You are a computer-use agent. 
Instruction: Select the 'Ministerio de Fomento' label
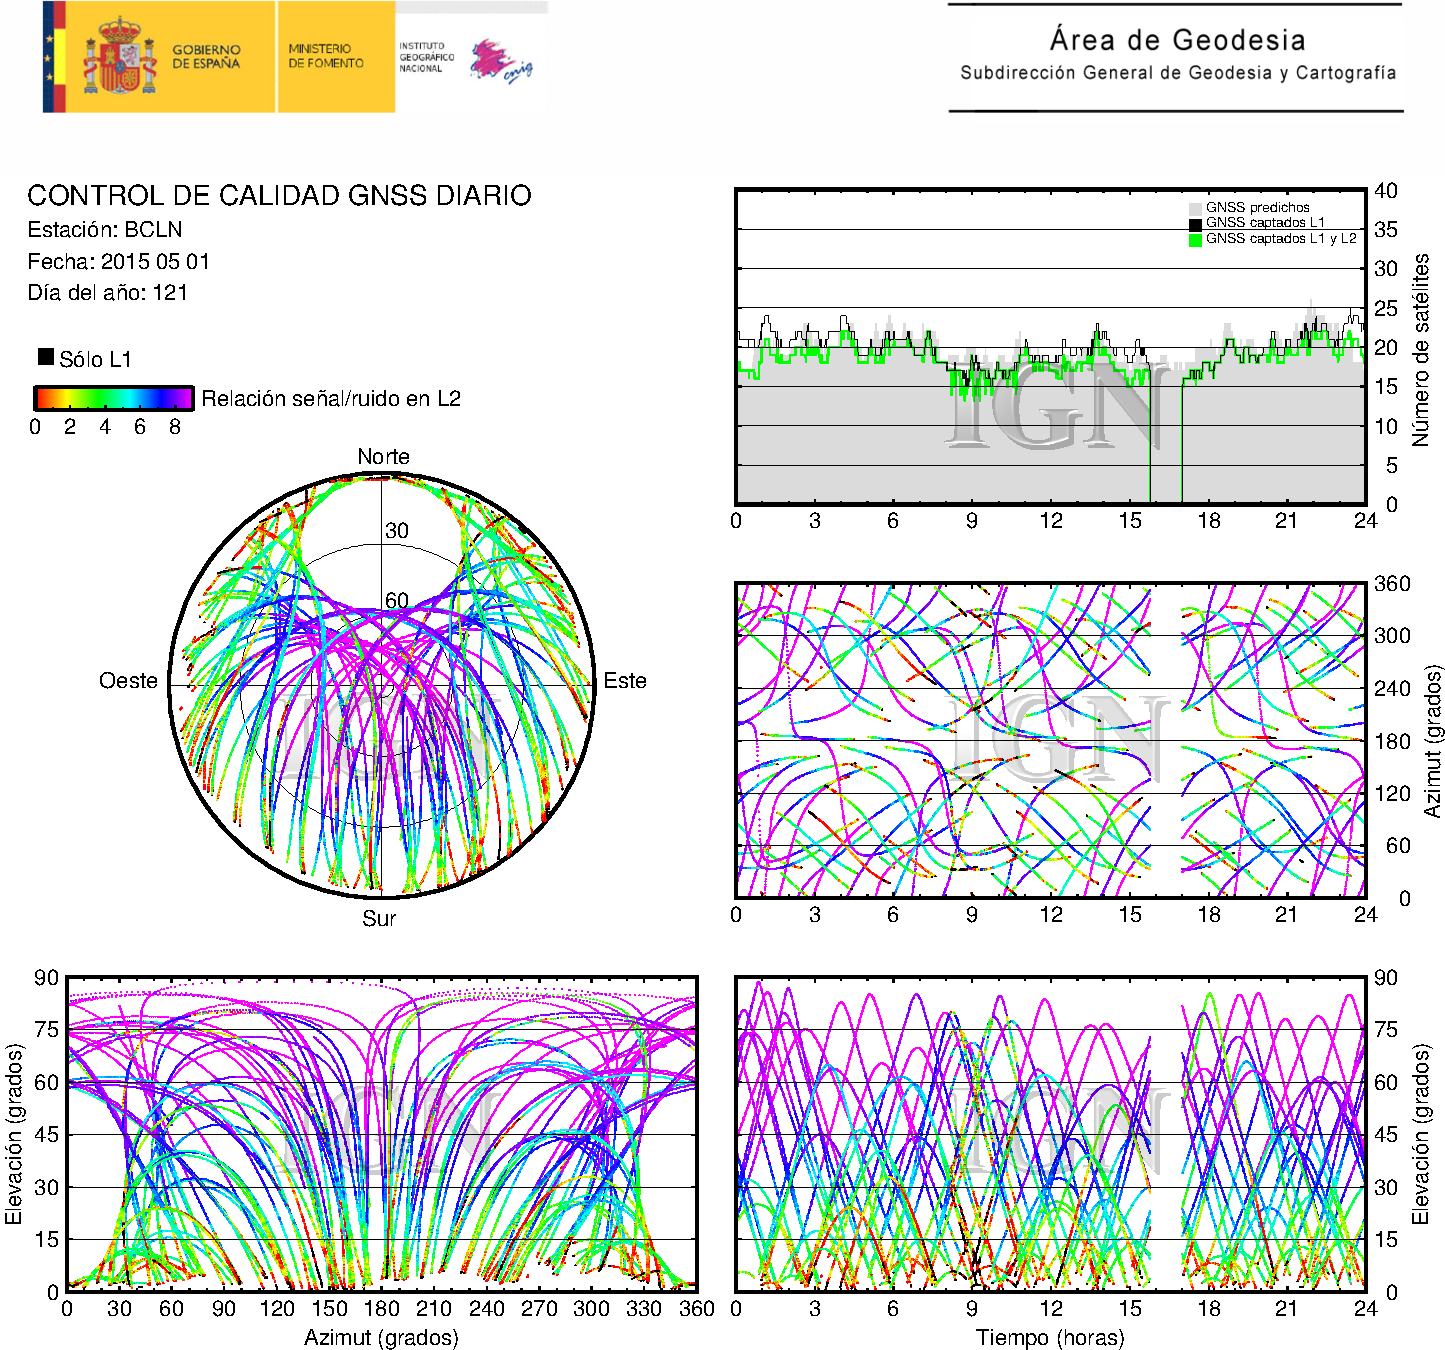tap(326, 56)
